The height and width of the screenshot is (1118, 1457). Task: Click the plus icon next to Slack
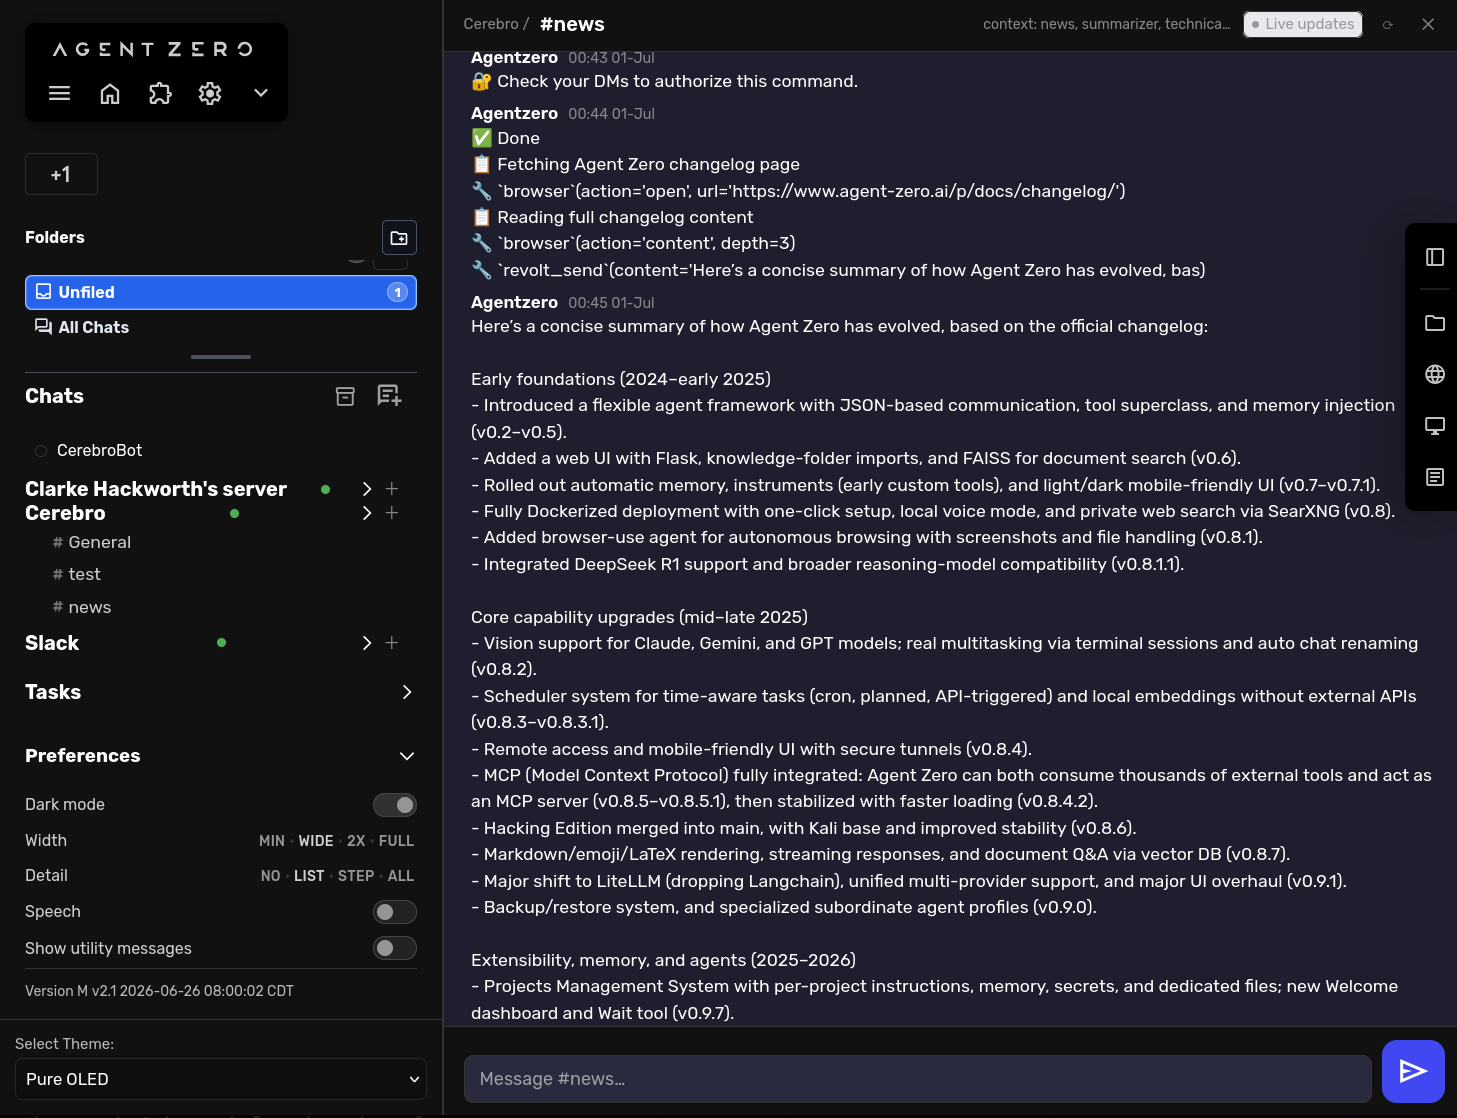(x=392, y=643)
